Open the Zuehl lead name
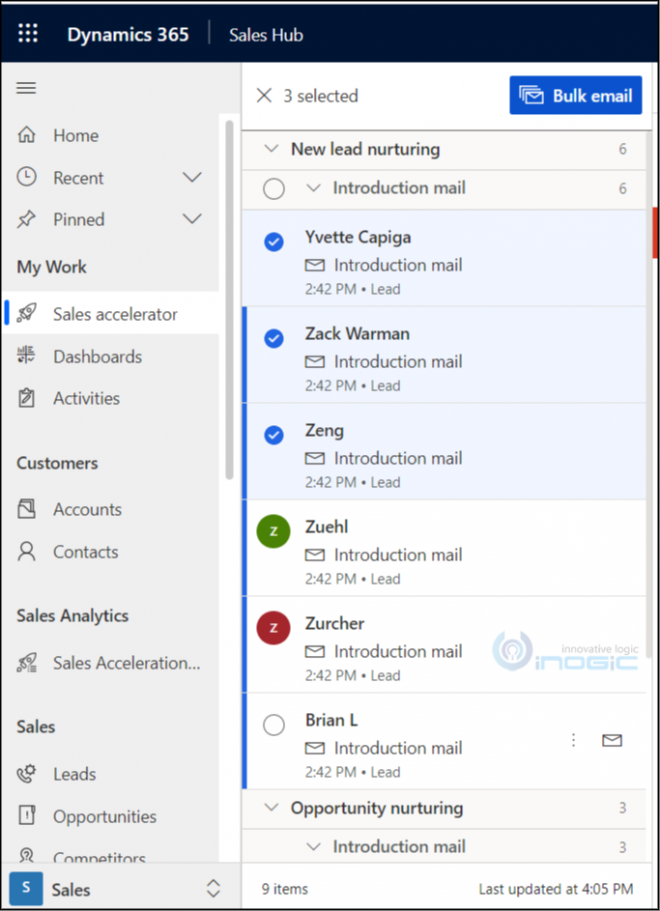This screenshot has width=660, height=911. click(x=327, y=527)
